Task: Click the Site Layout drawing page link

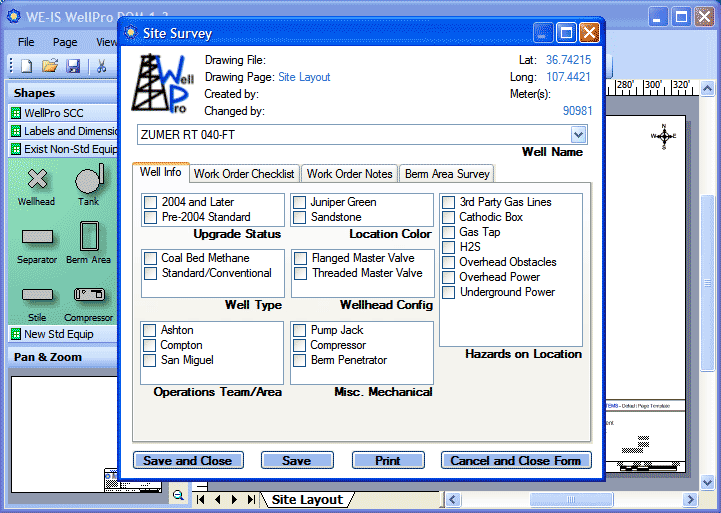Action: pos(304,77)
